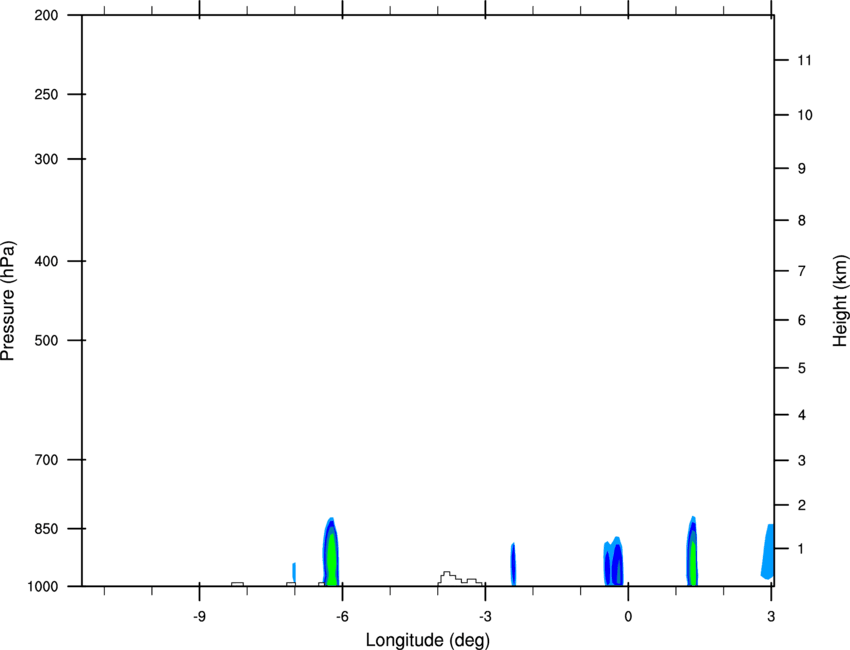The width and height of the screenshot is (850, 650).
Task: Click the -3 longitude tick label
Action: pyautogui.click(x=485, y=617)
